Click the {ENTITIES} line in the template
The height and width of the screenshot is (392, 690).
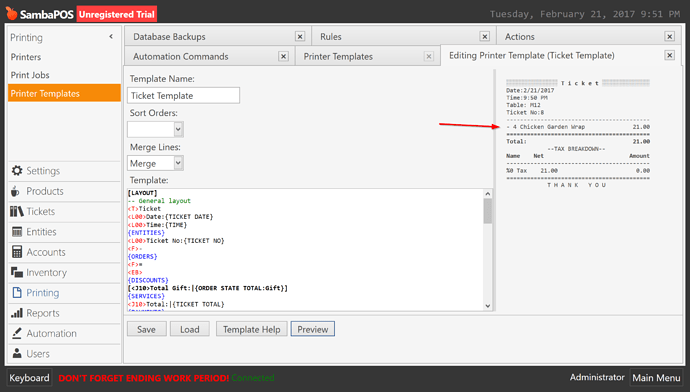click(146, 232)
